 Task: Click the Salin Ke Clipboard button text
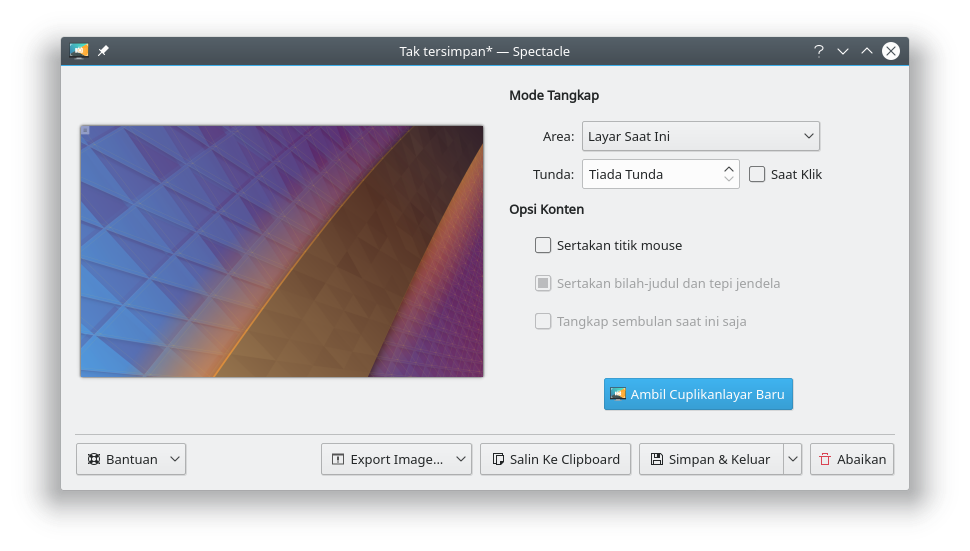point(564,459)
